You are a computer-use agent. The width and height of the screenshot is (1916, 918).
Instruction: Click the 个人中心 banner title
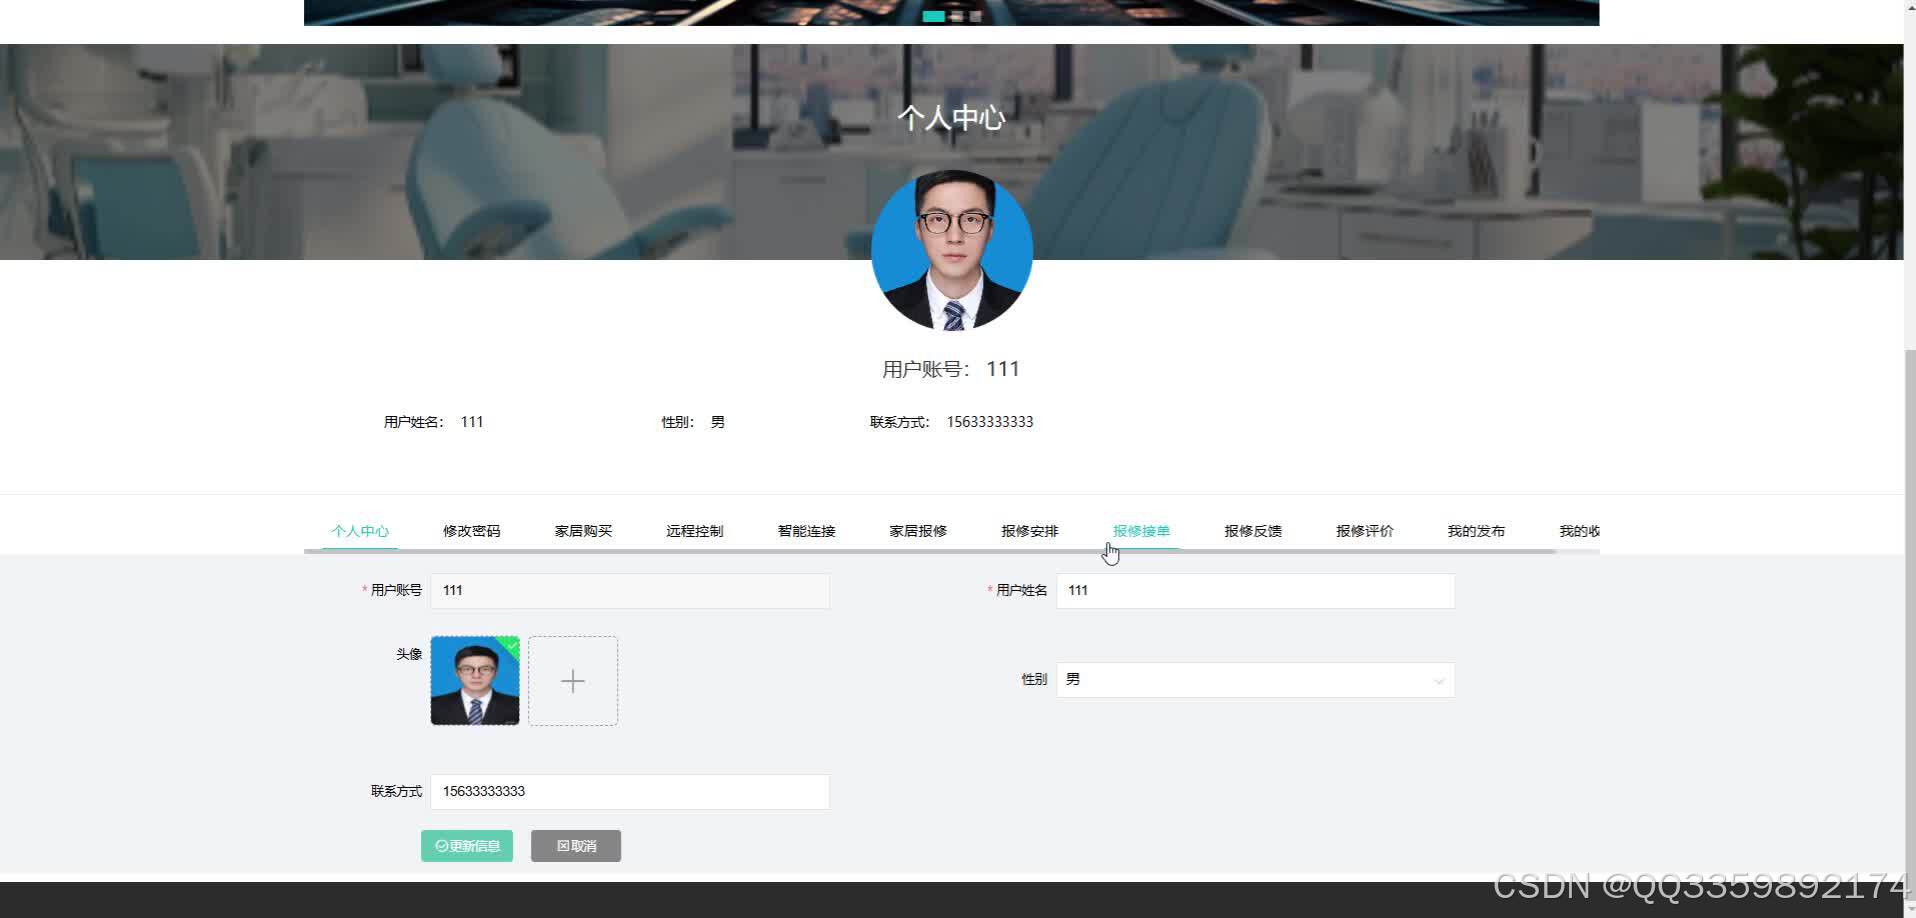(x=951, y=118)
